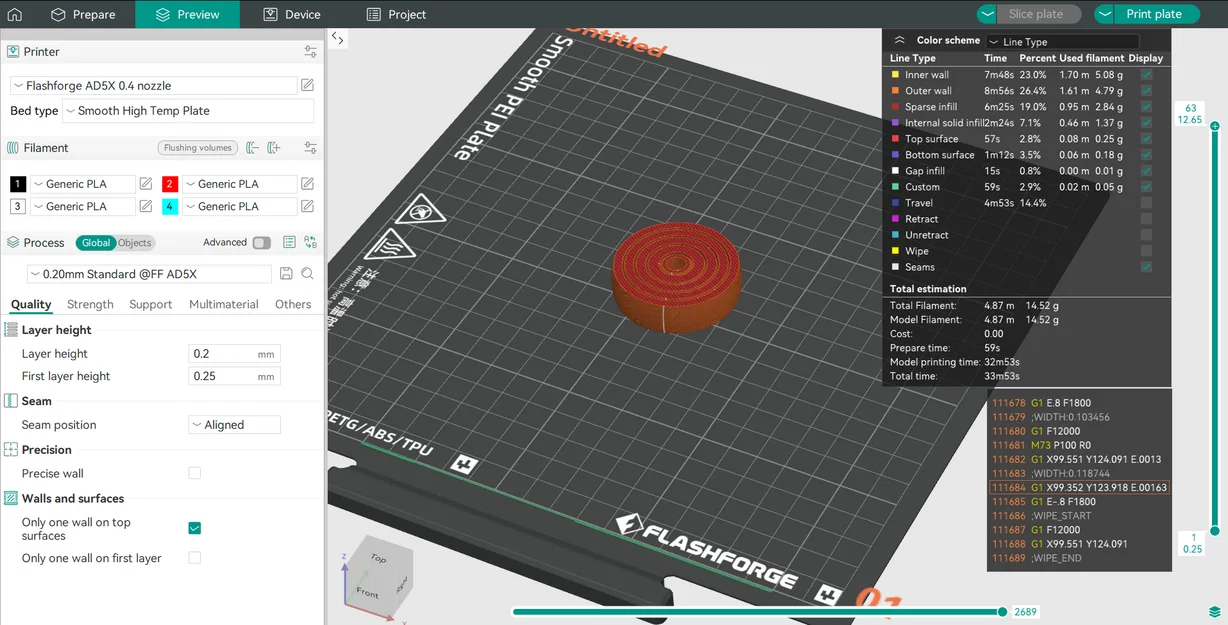
Task: Open filament 1 Generic PLA dropdown
Action: pyautogui.click(x=82, y=184)
